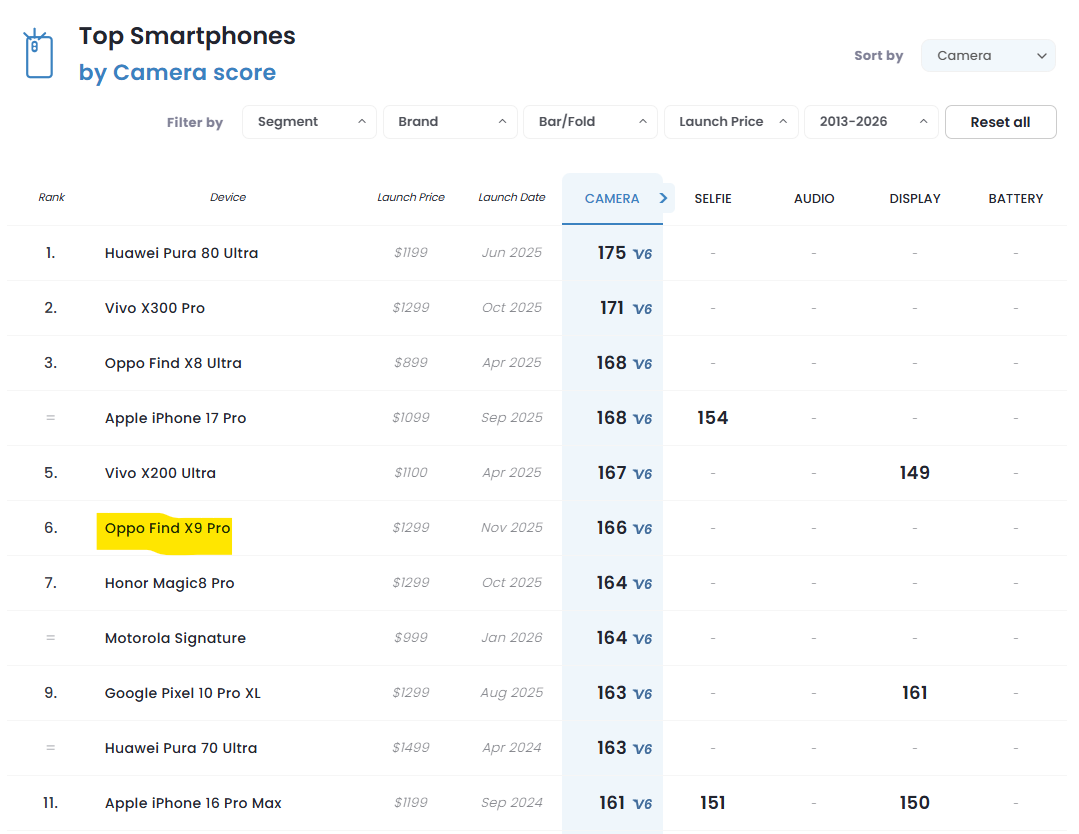
Task: Click the smartphone logo icon
Action: (38, 54)
